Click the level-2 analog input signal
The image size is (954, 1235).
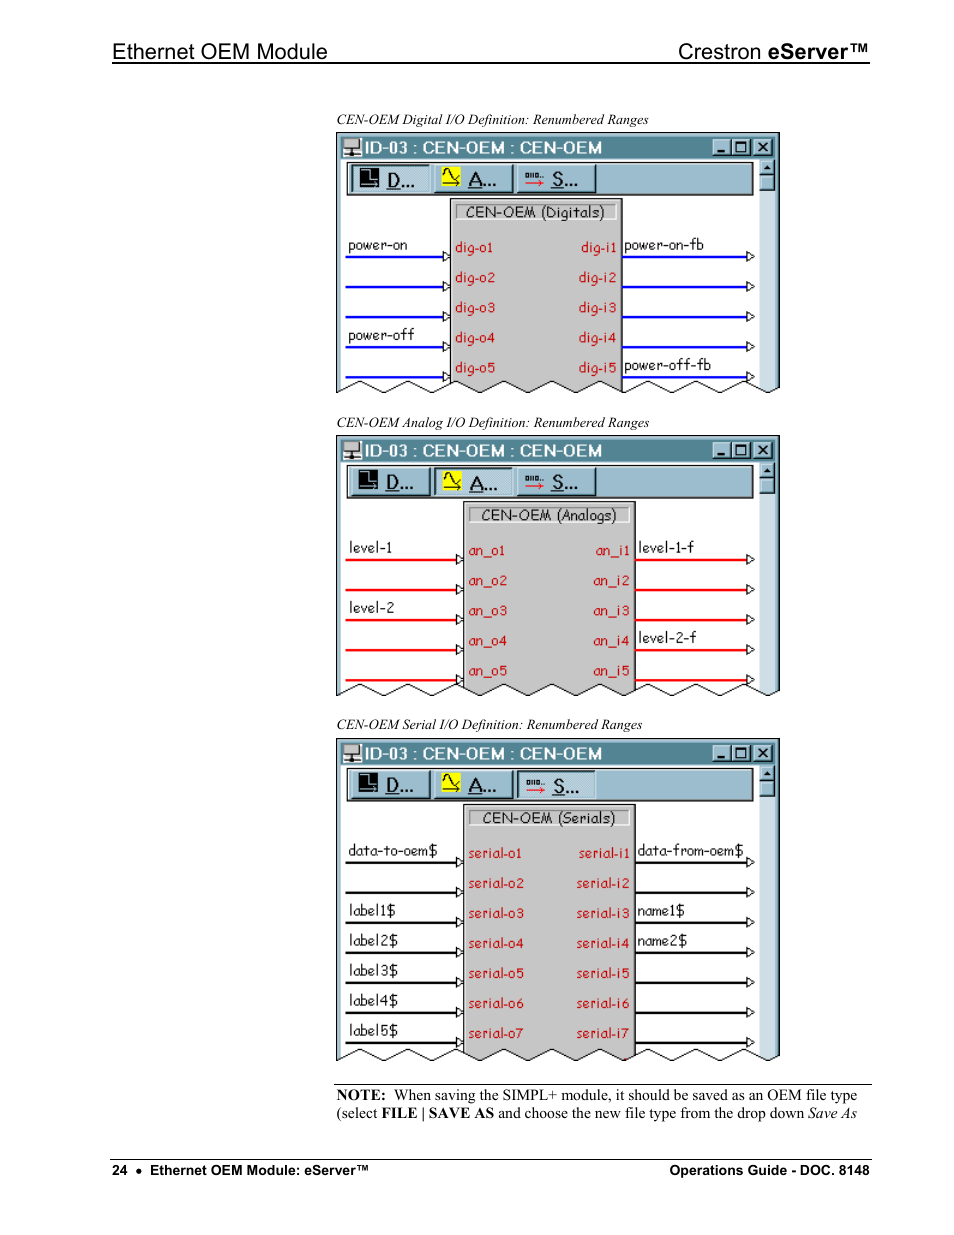[x=372, y=608]
